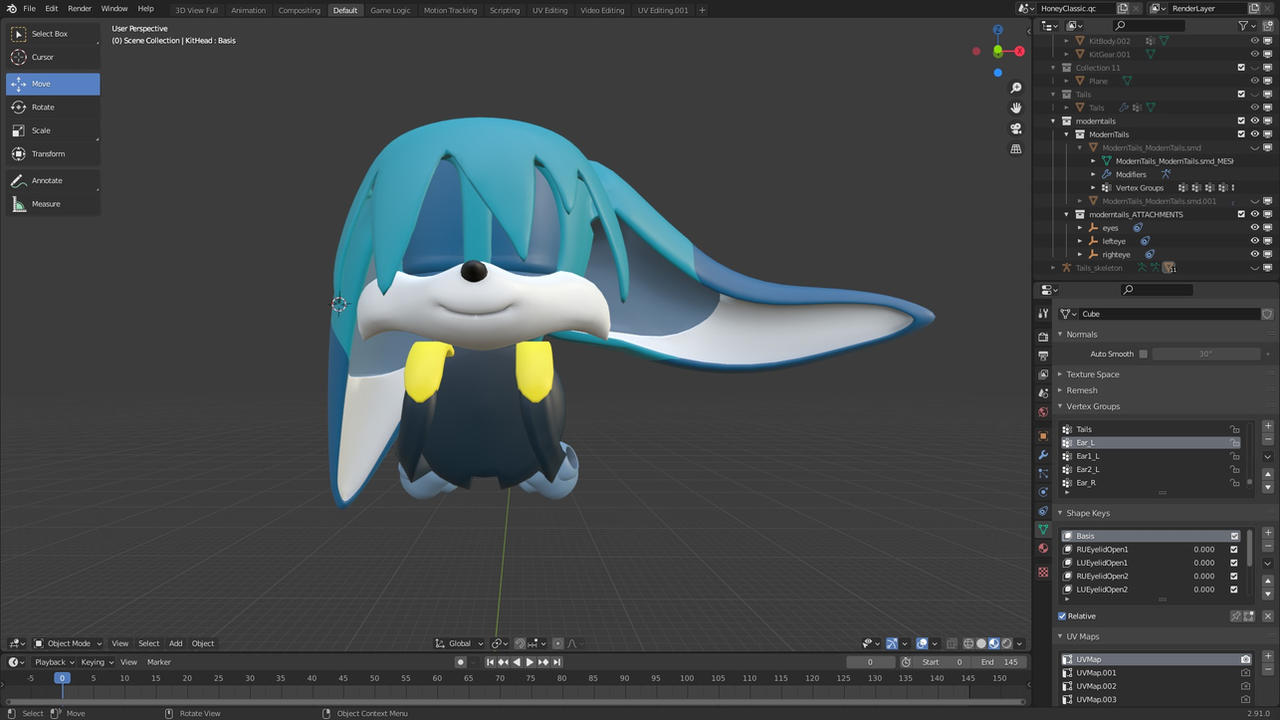The width and height of the screenshot is (1280, 720).
Task: Choose the Rotate tool
Action: pyautogui.click(x=53, y=107)
